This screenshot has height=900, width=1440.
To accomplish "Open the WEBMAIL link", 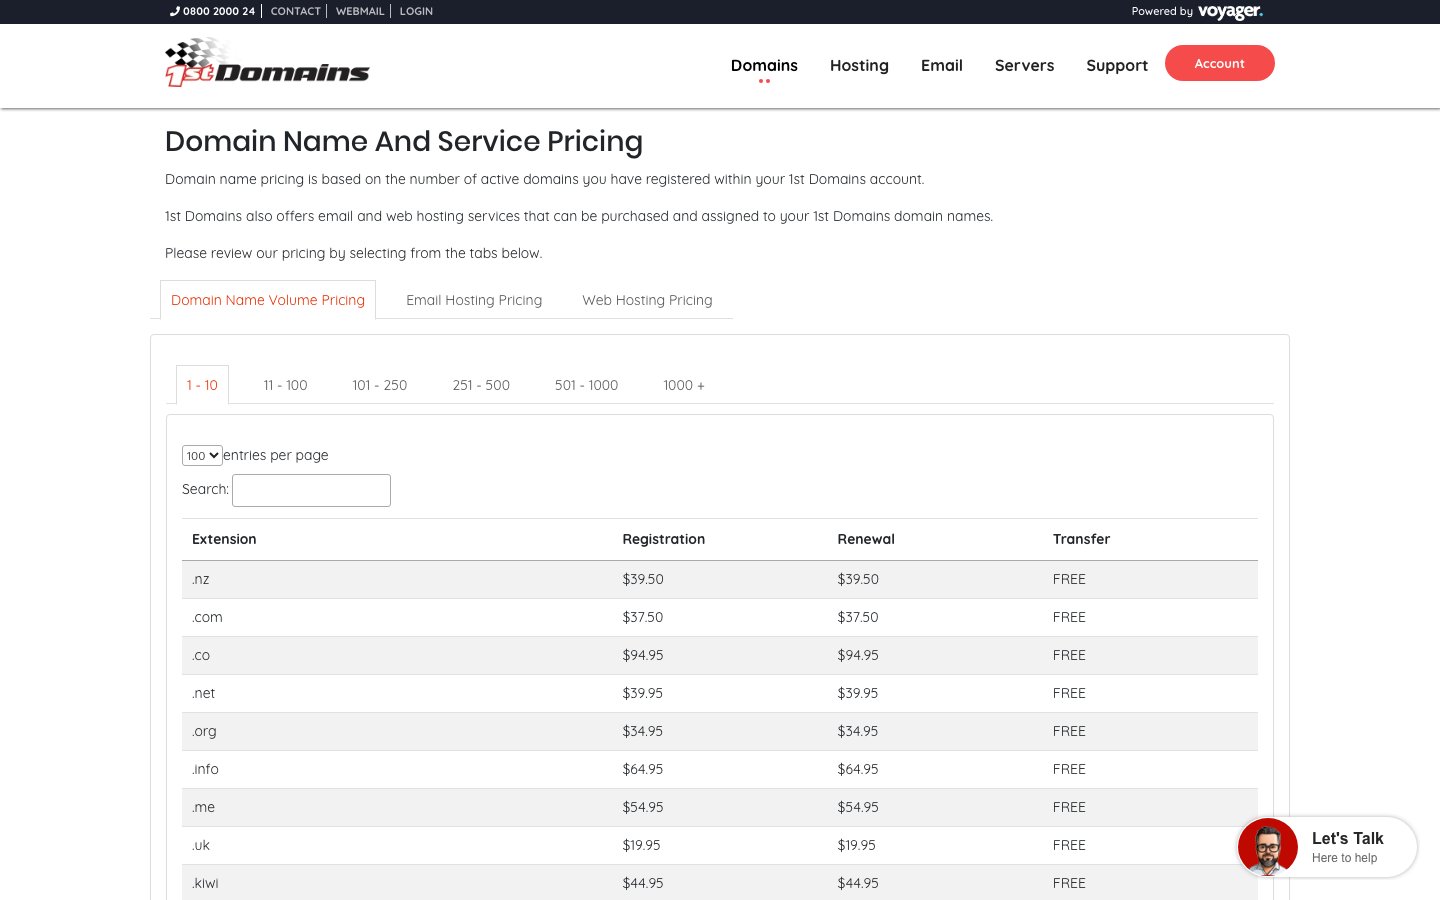I will point(360,11).
